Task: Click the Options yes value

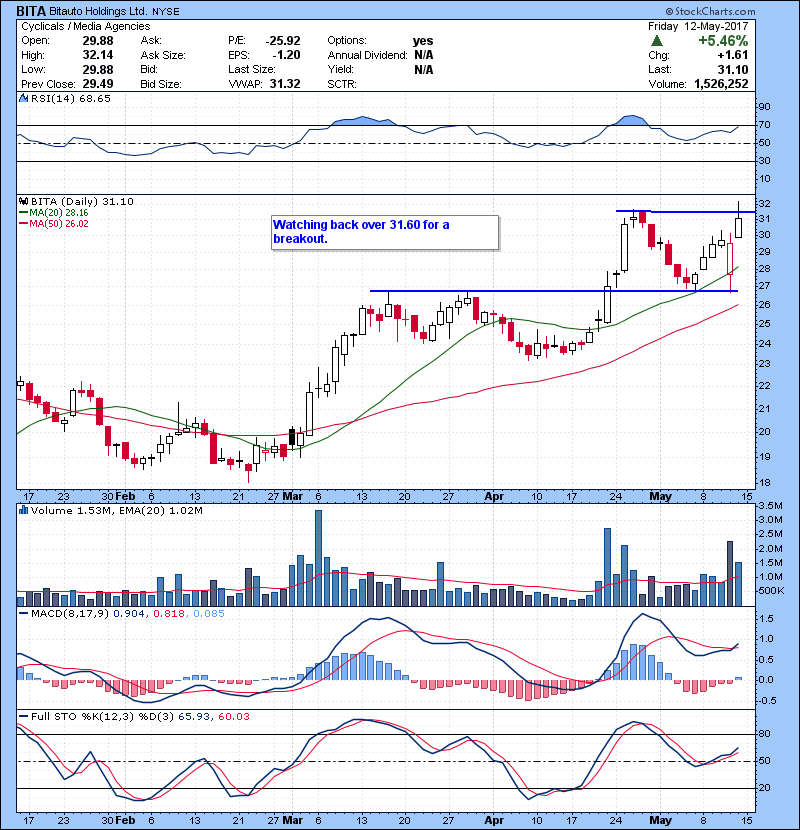Action: pos(423,41)
